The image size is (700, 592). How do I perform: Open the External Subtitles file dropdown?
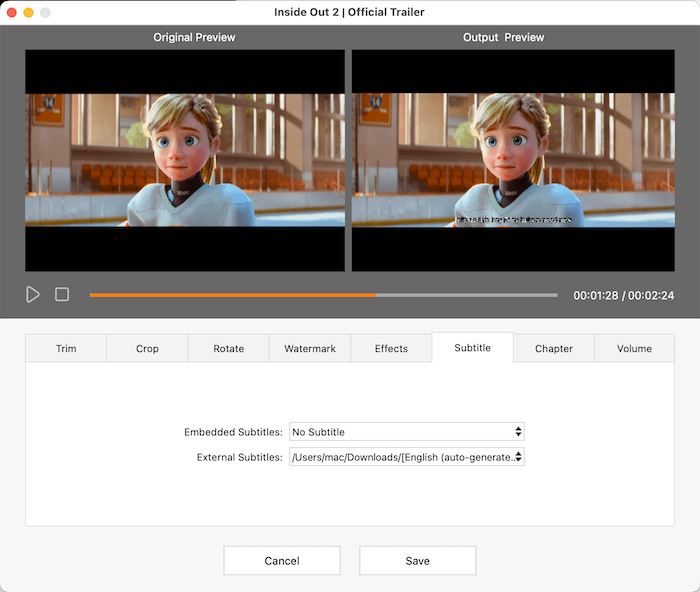pyautogui.click(x=406, y=457)
